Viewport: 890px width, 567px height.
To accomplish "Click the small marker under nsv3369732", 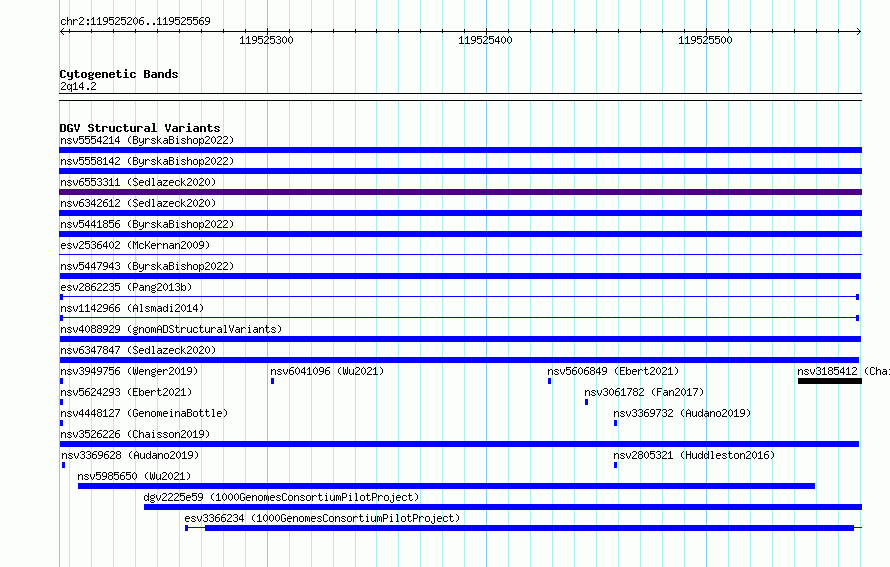I will pyautogui.click(x=615, y=423).
